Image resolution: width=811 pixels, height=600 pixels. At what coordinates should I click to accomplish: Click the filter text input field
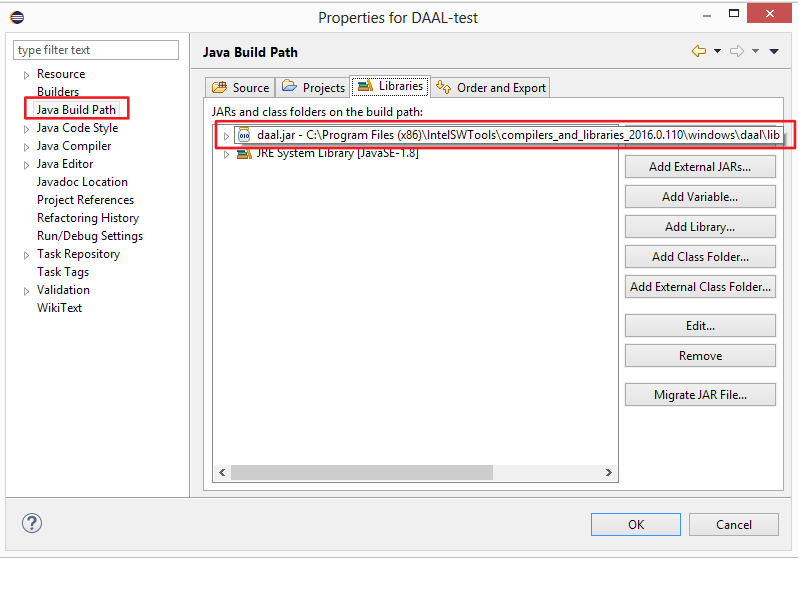(x=96, y=50)
